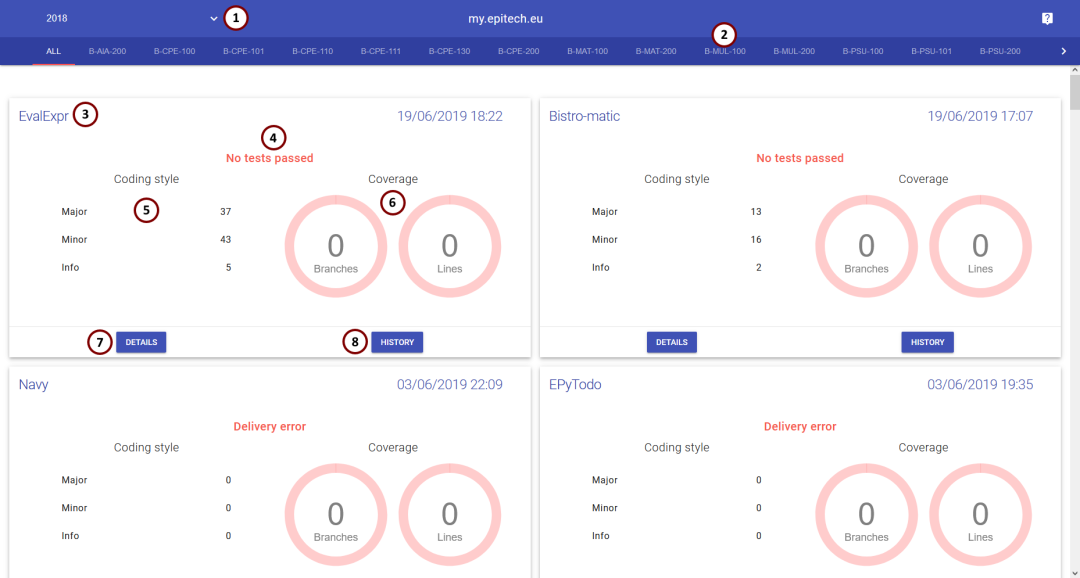
Task: View History for the EvalExpr project
Action: click(x=397, y=342)
